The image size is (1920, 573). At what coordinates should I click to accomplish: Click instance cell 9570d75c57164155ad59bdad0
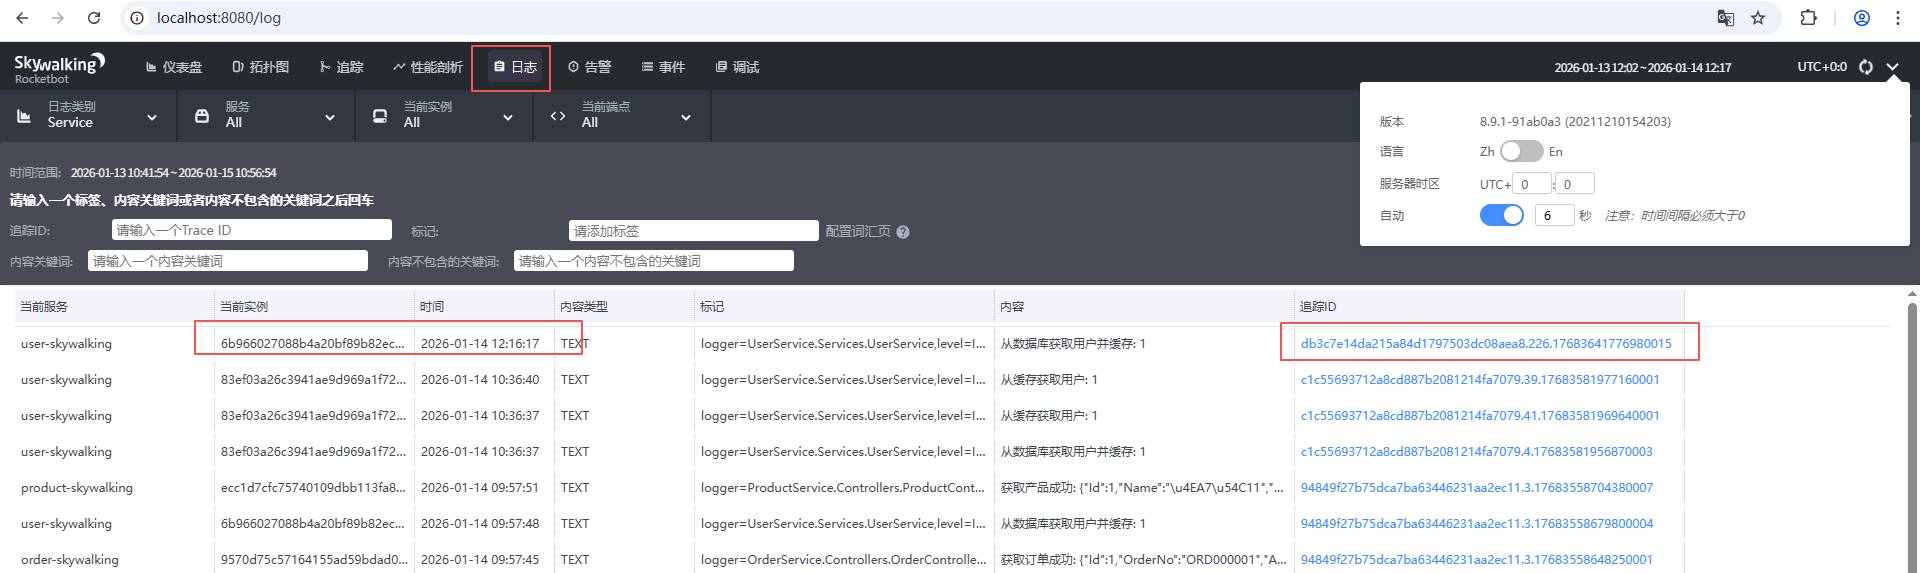pos(314,559)
